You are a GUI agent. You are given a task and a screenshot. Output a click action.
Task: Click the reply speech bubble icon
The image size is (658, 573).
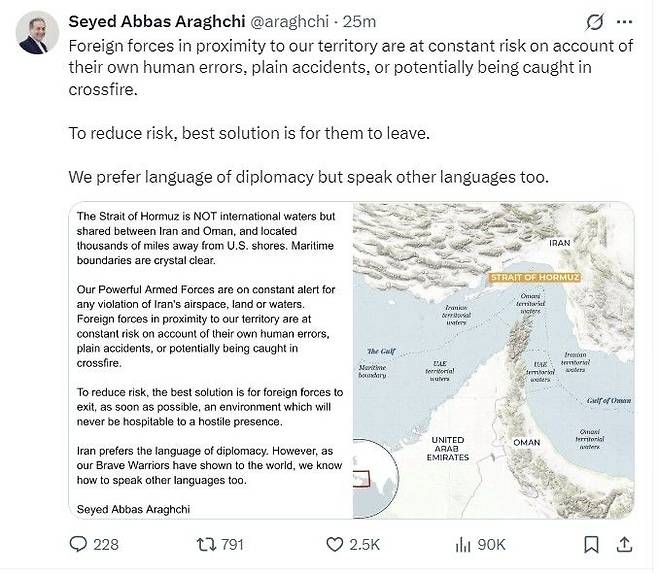(78, 544)
